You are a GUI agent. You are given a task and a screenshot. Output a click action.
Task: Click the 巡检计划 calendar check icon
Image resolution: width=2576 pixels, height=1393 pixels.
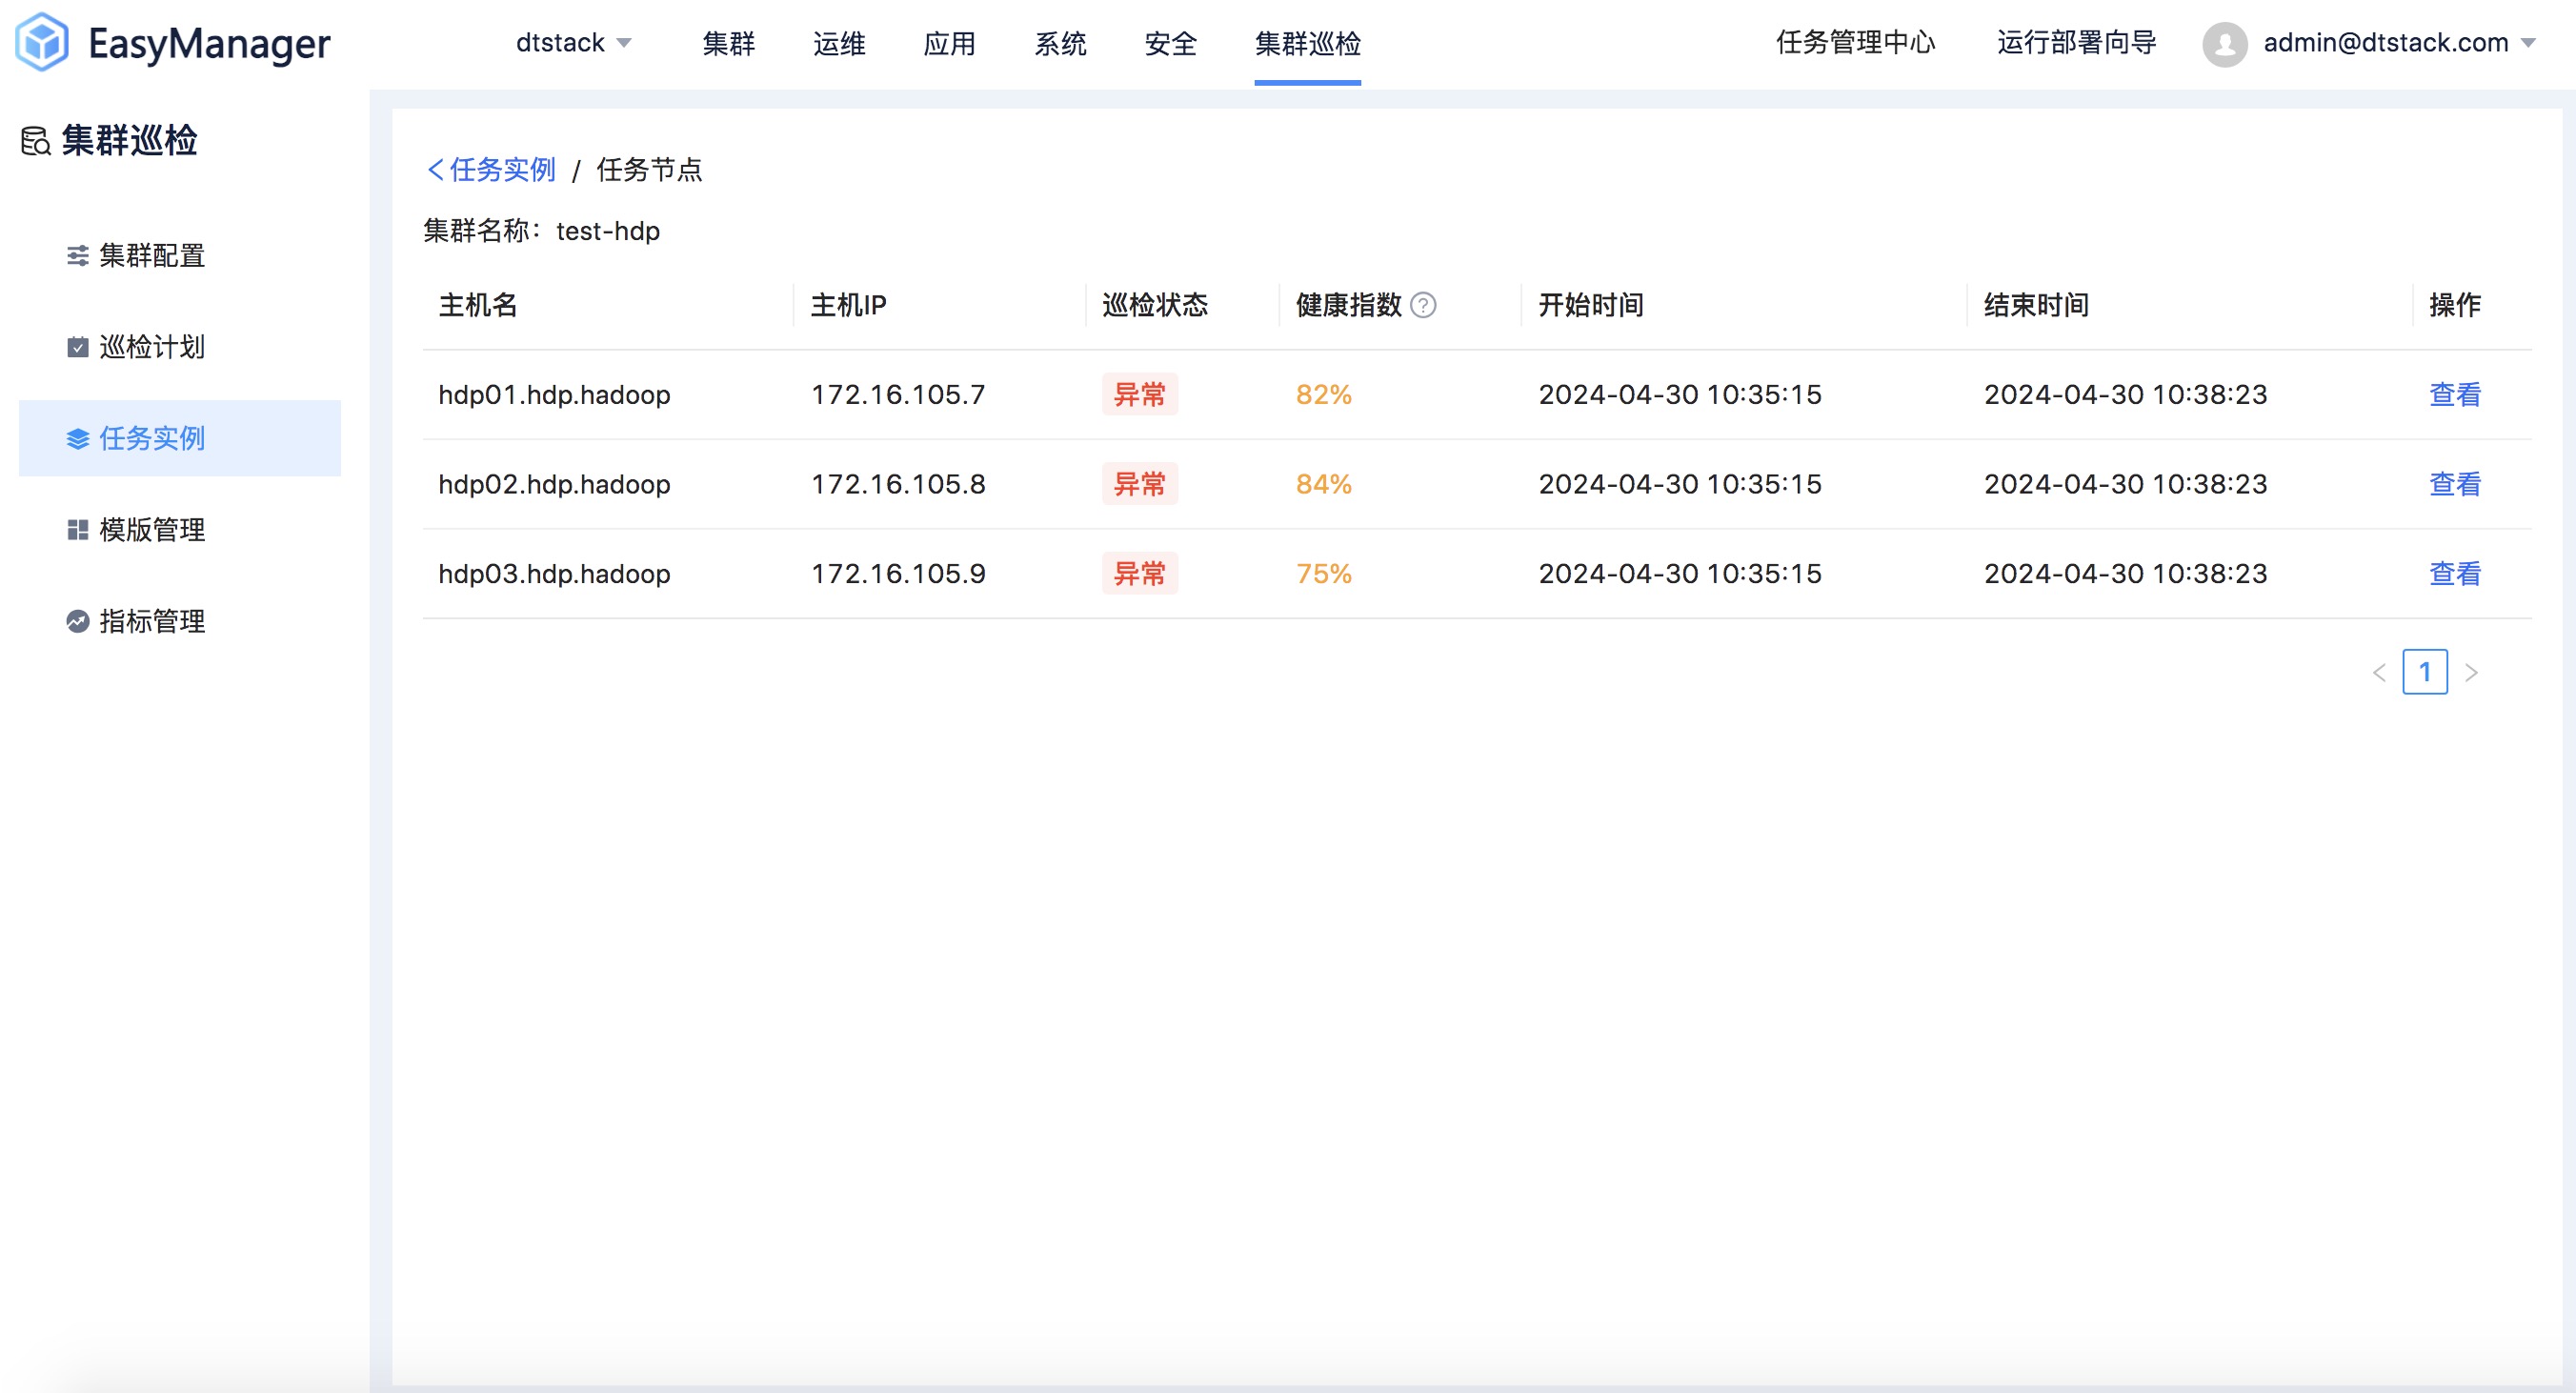pos(77,347)
